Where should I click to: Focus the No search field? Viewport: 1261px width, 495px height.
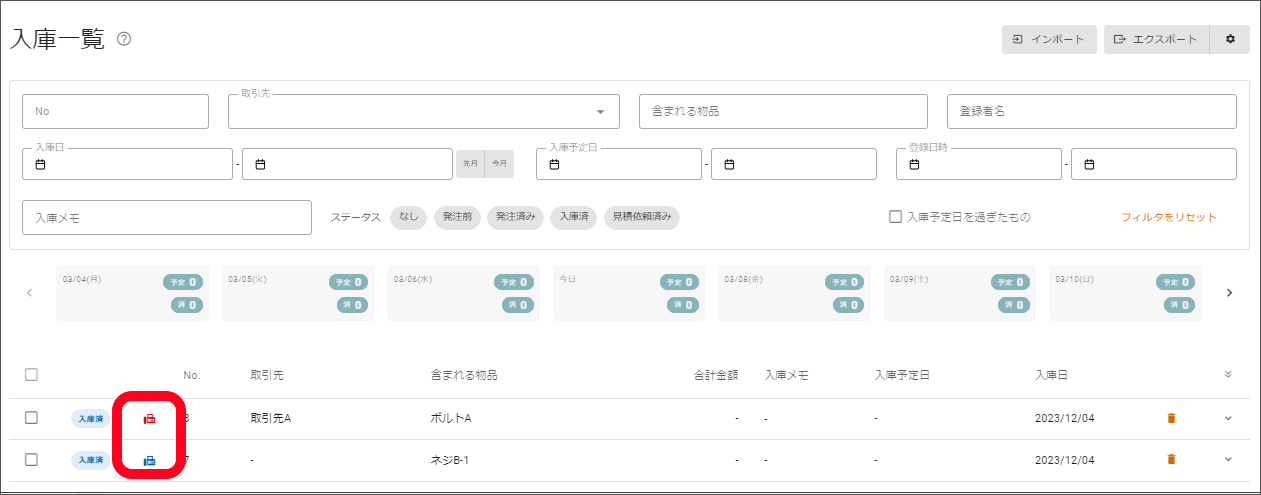coord(115,111)
